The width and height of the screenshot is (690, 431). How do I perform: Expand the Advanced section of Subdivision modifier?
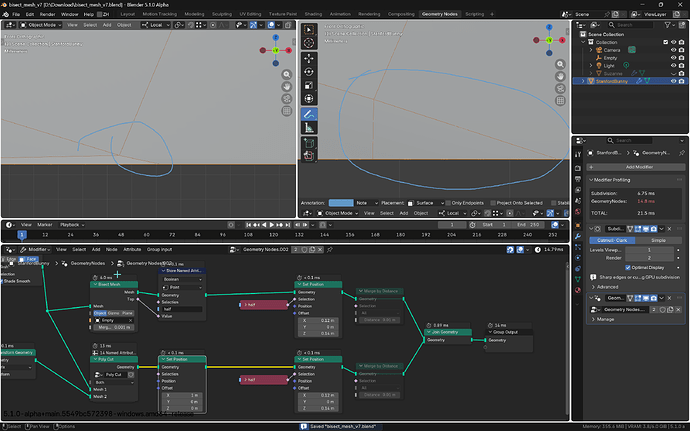pyautogui.click(x=594, y=287)
